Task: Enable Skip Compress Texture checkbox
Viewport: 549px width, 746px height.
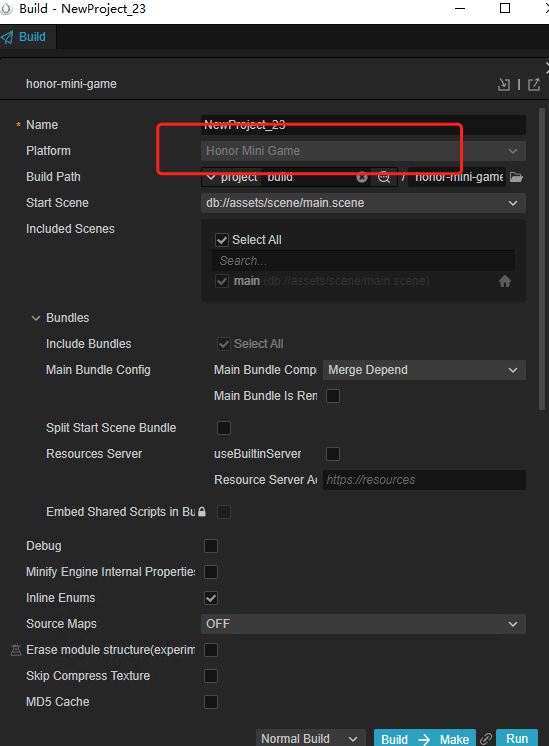Action: coord(211,676)
